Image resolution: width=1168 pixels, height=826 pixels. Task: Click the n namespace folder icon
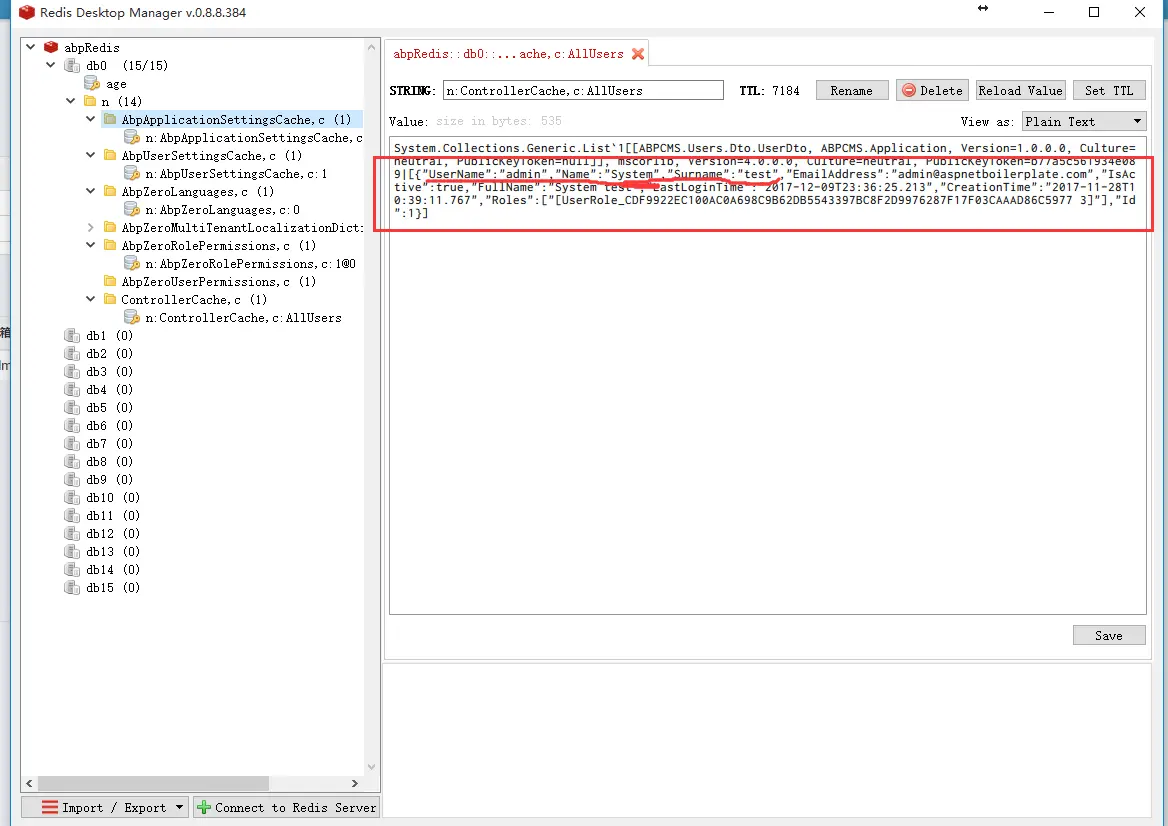[x=90, y=101]
